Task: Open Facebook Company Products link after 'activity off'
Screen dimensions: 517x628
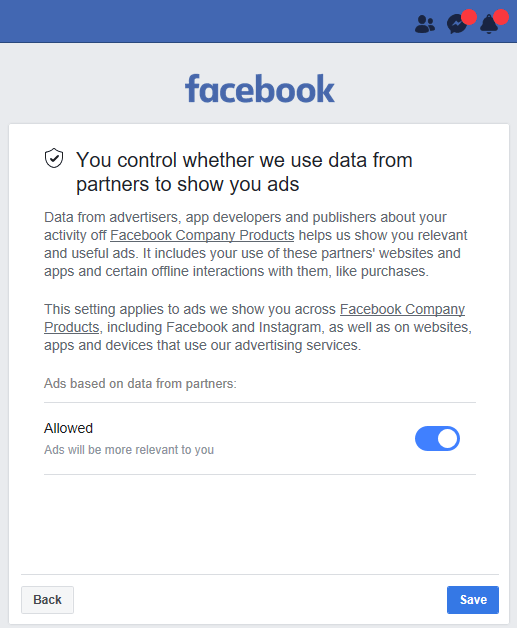Action: [x=202, y=235]
